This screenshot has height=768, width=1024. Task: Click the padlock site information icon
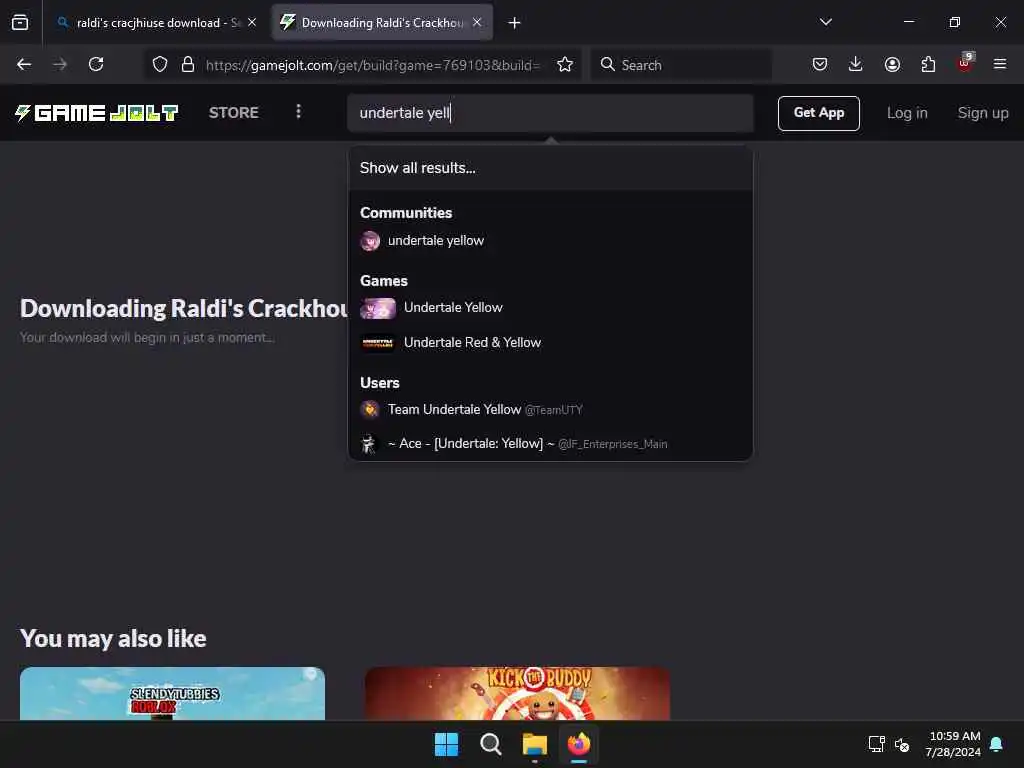(188, 64)
